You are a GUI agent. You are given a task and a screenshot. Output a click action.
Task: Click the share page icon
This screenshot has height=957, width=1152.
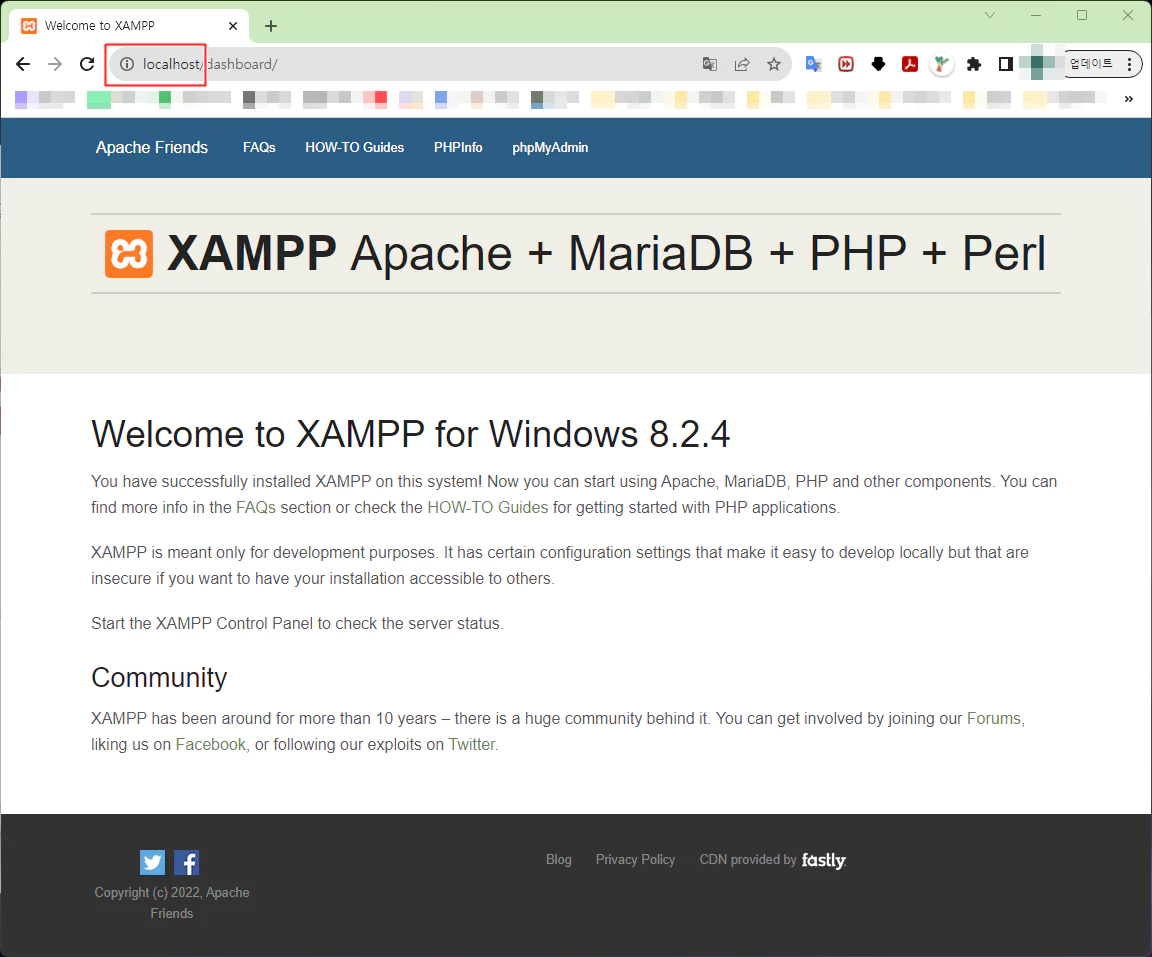click(x=742, y=64)
